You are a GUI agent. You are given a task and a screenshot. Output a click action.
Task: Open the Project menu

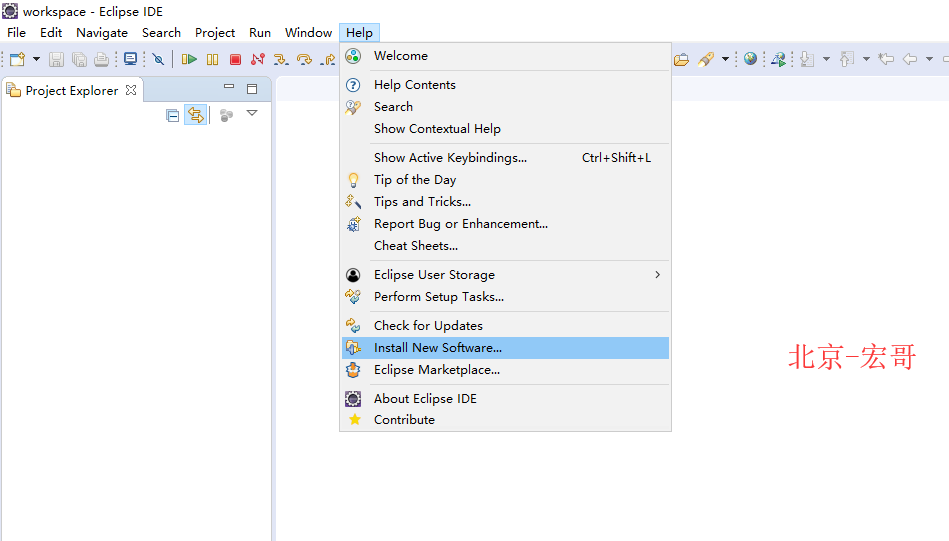tap(215, 33)
